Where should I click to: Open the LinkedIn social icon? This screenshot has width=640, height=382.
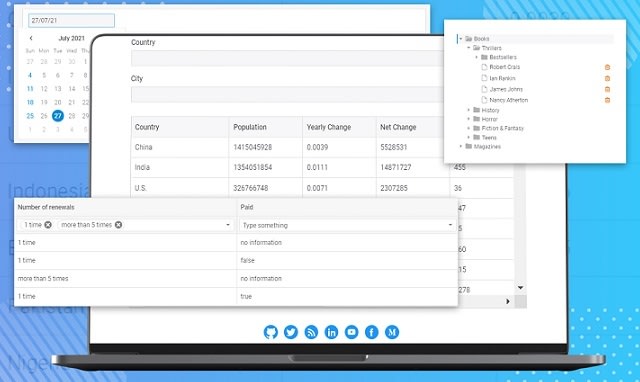coord(331,332)
